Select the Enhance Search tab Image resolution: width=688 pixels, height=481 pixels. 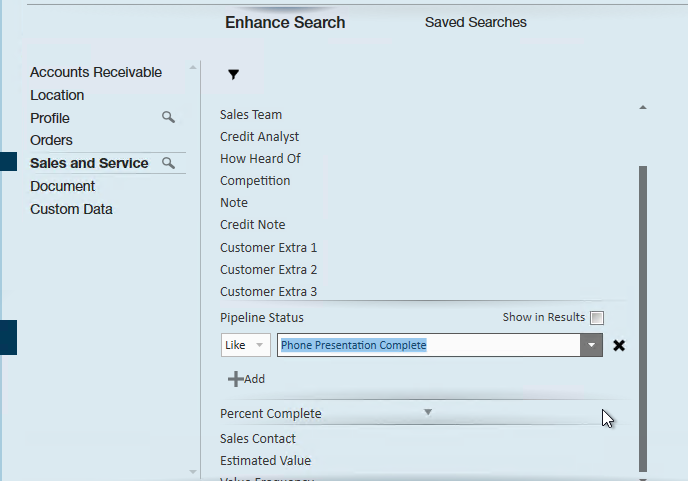pyautogui.click(x=285, y=22)
